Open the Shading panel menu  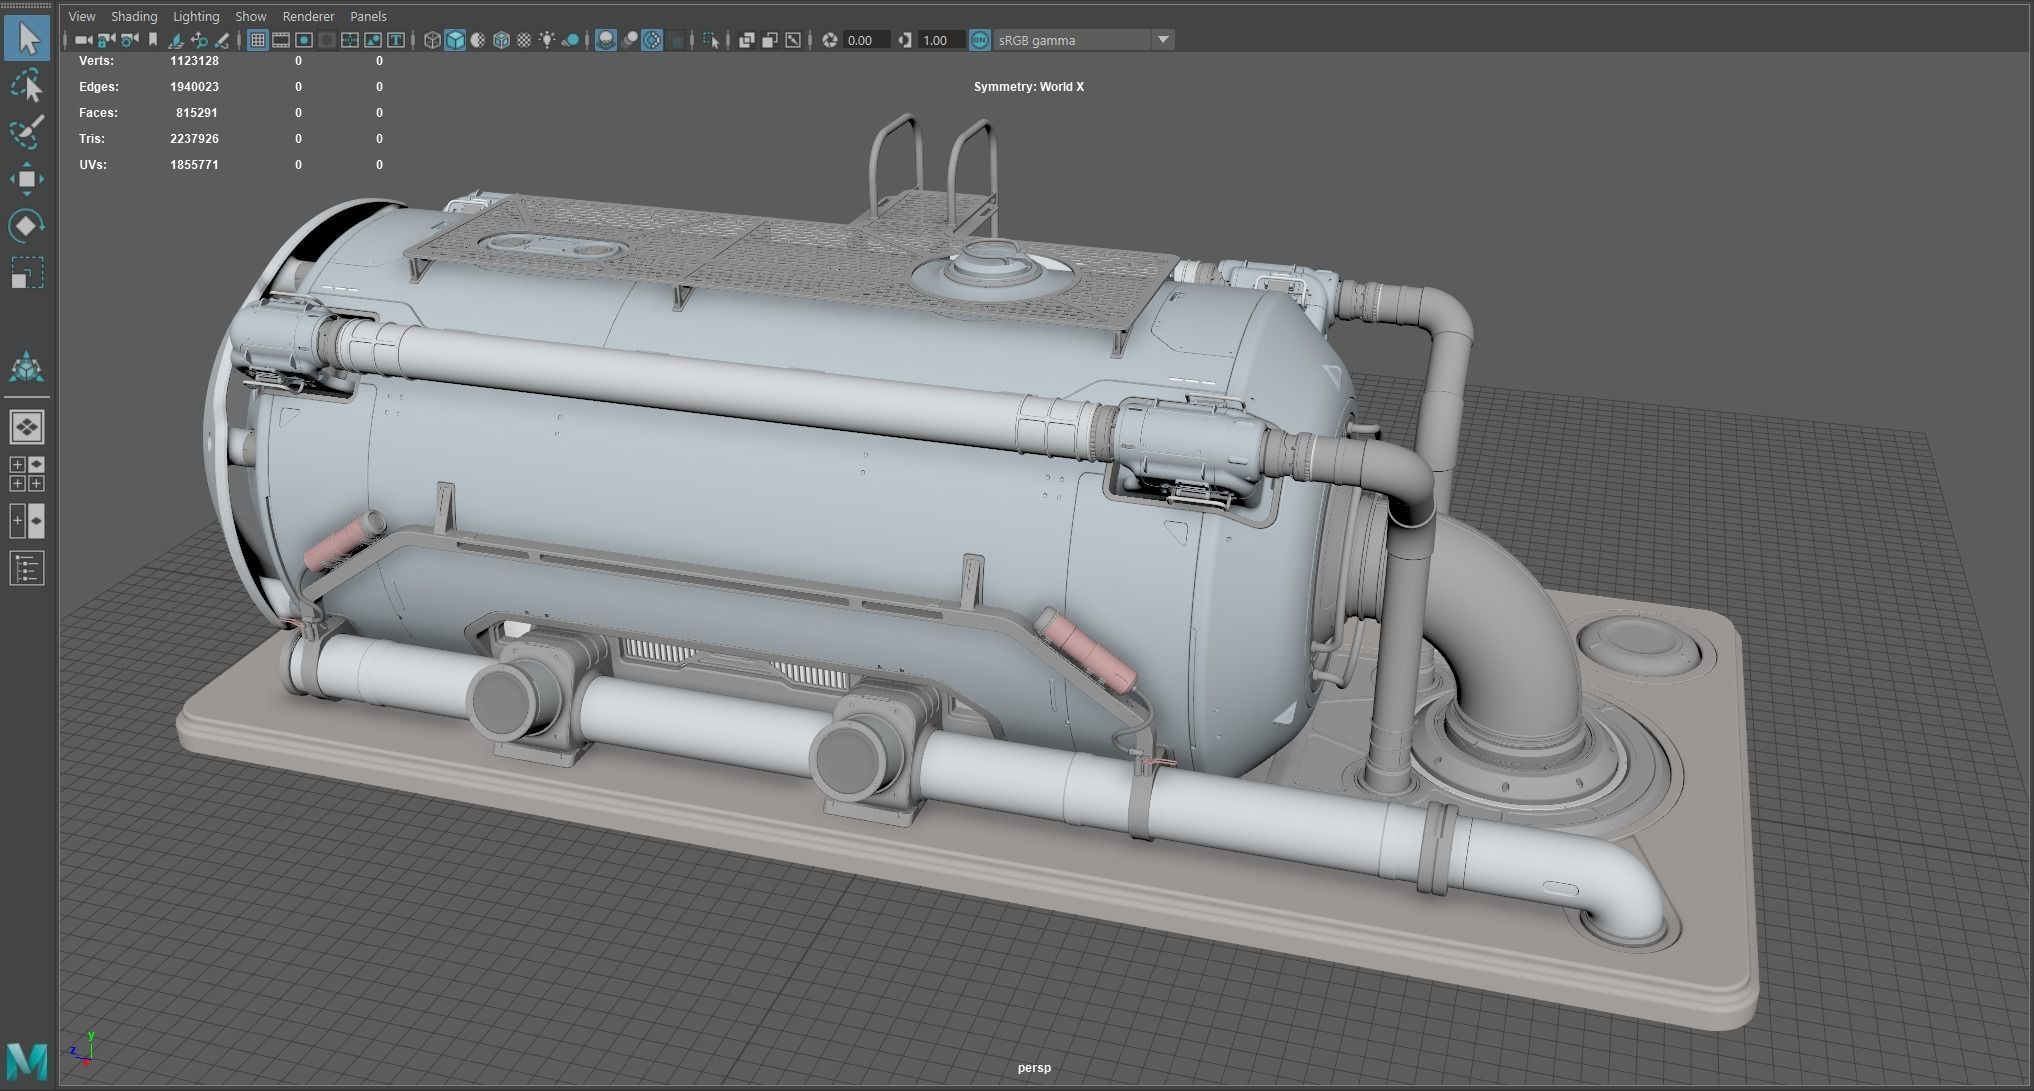(134, 16)
